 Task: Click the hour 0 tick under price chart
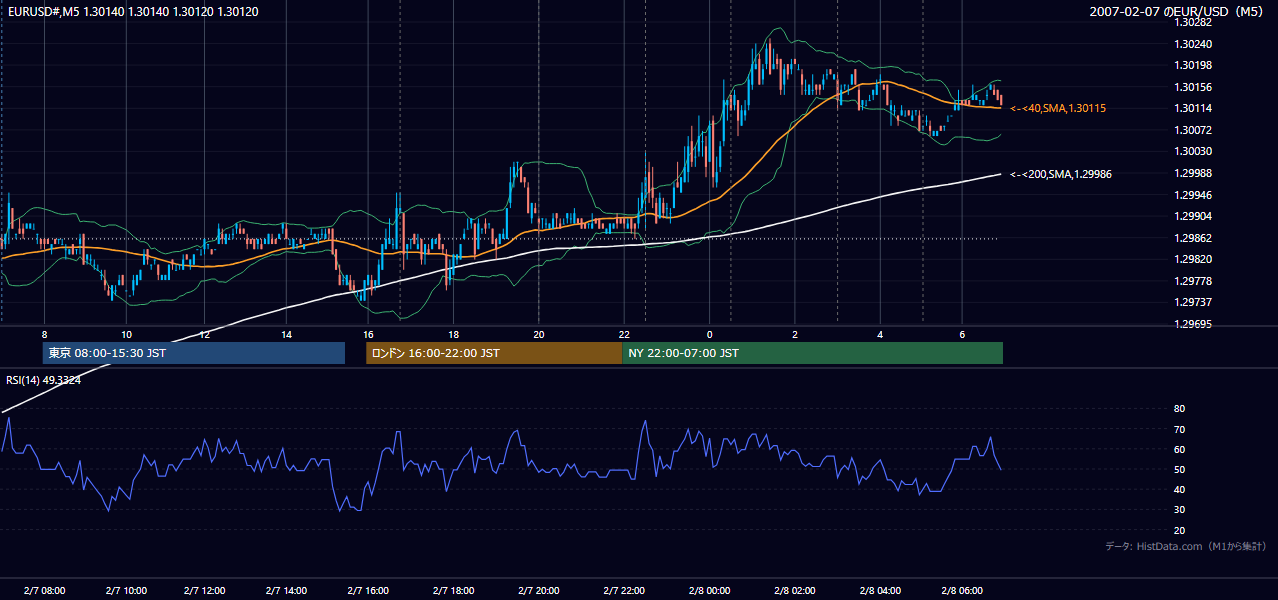(709, 334)
